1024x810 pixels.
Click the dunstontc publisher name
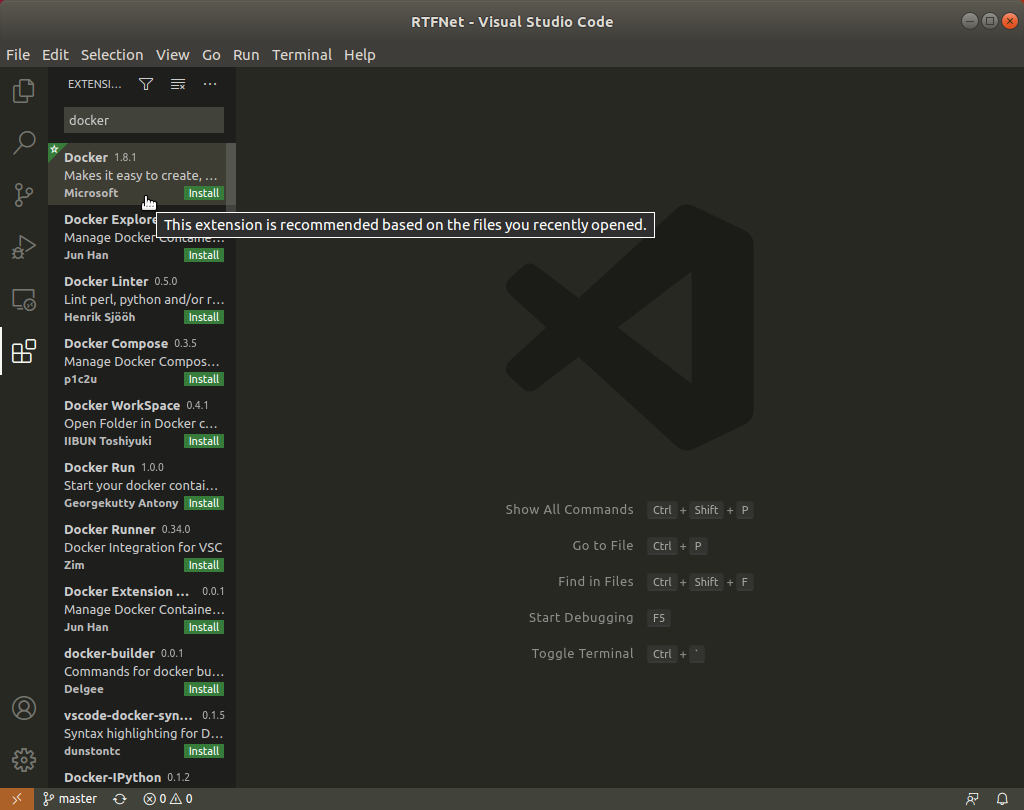(92, 752)
